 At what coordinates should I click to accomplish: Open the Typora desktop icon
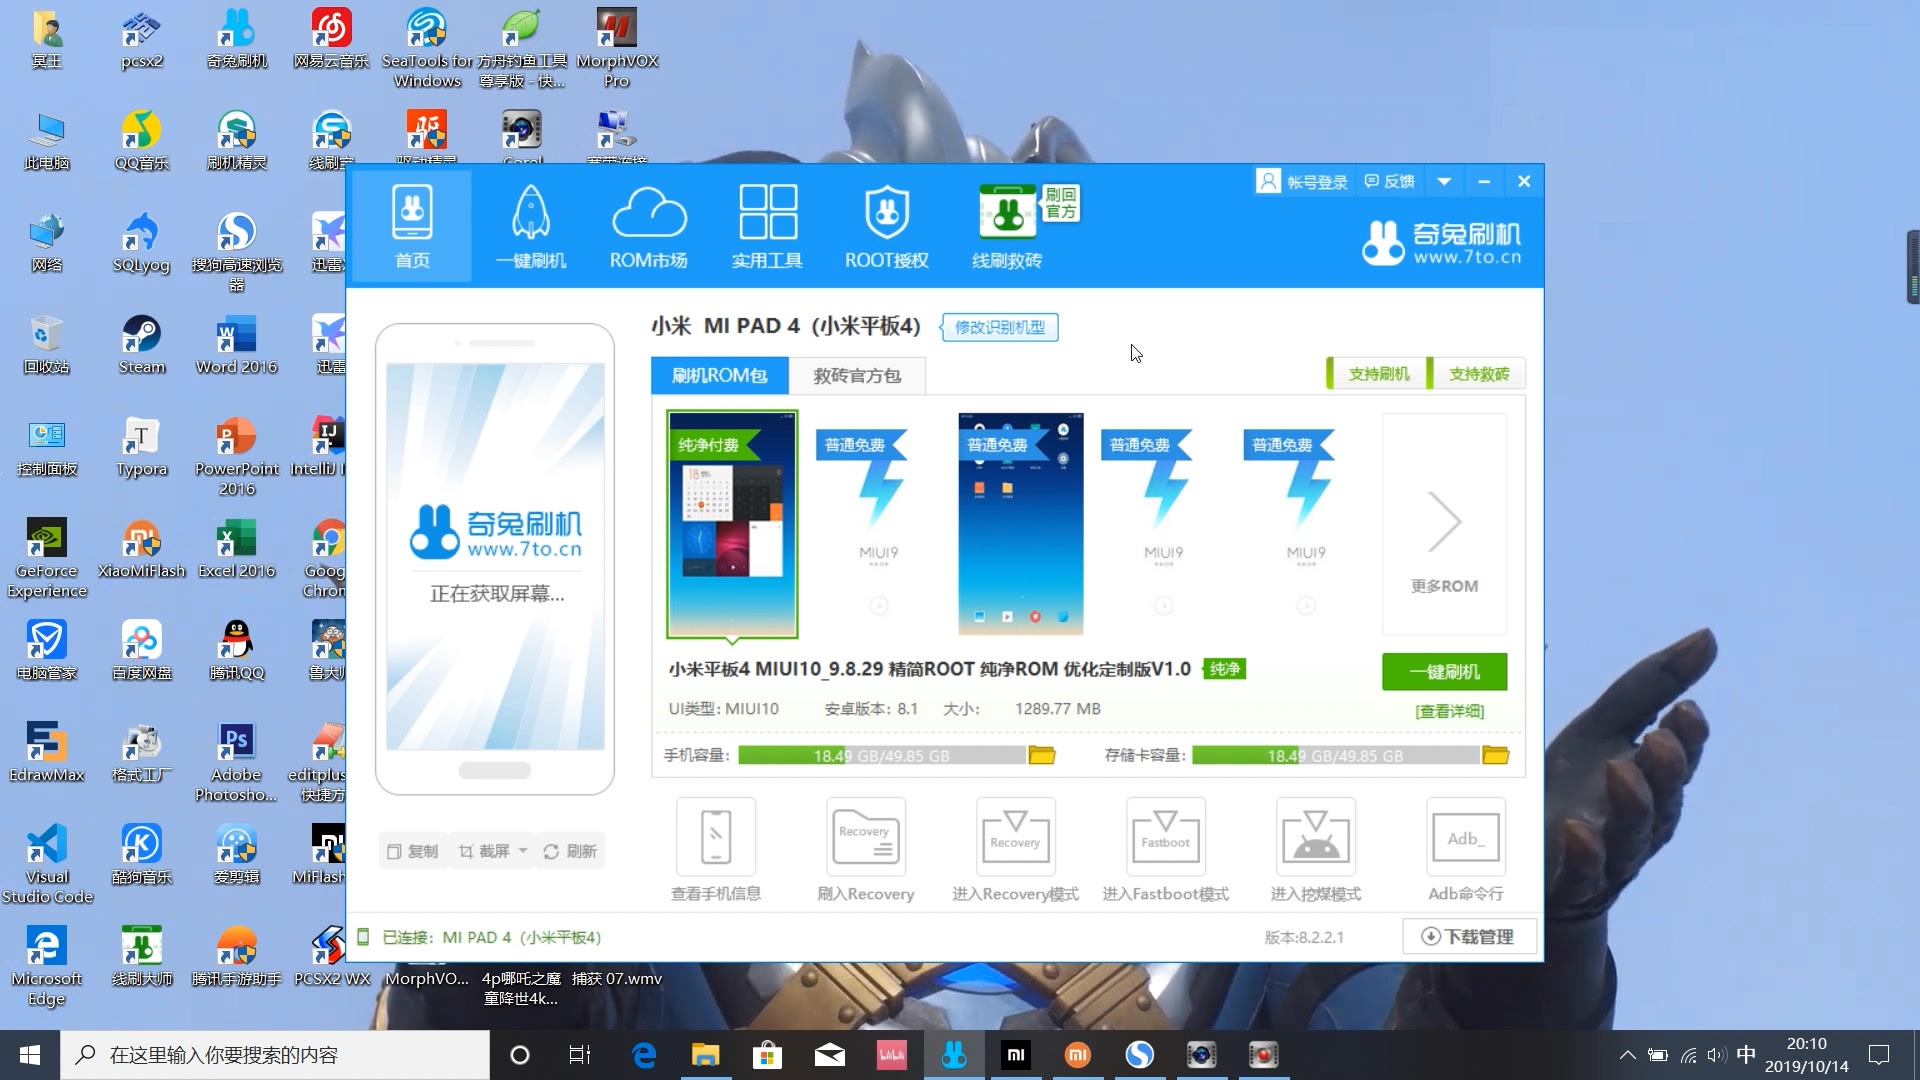tap(142, 447)
